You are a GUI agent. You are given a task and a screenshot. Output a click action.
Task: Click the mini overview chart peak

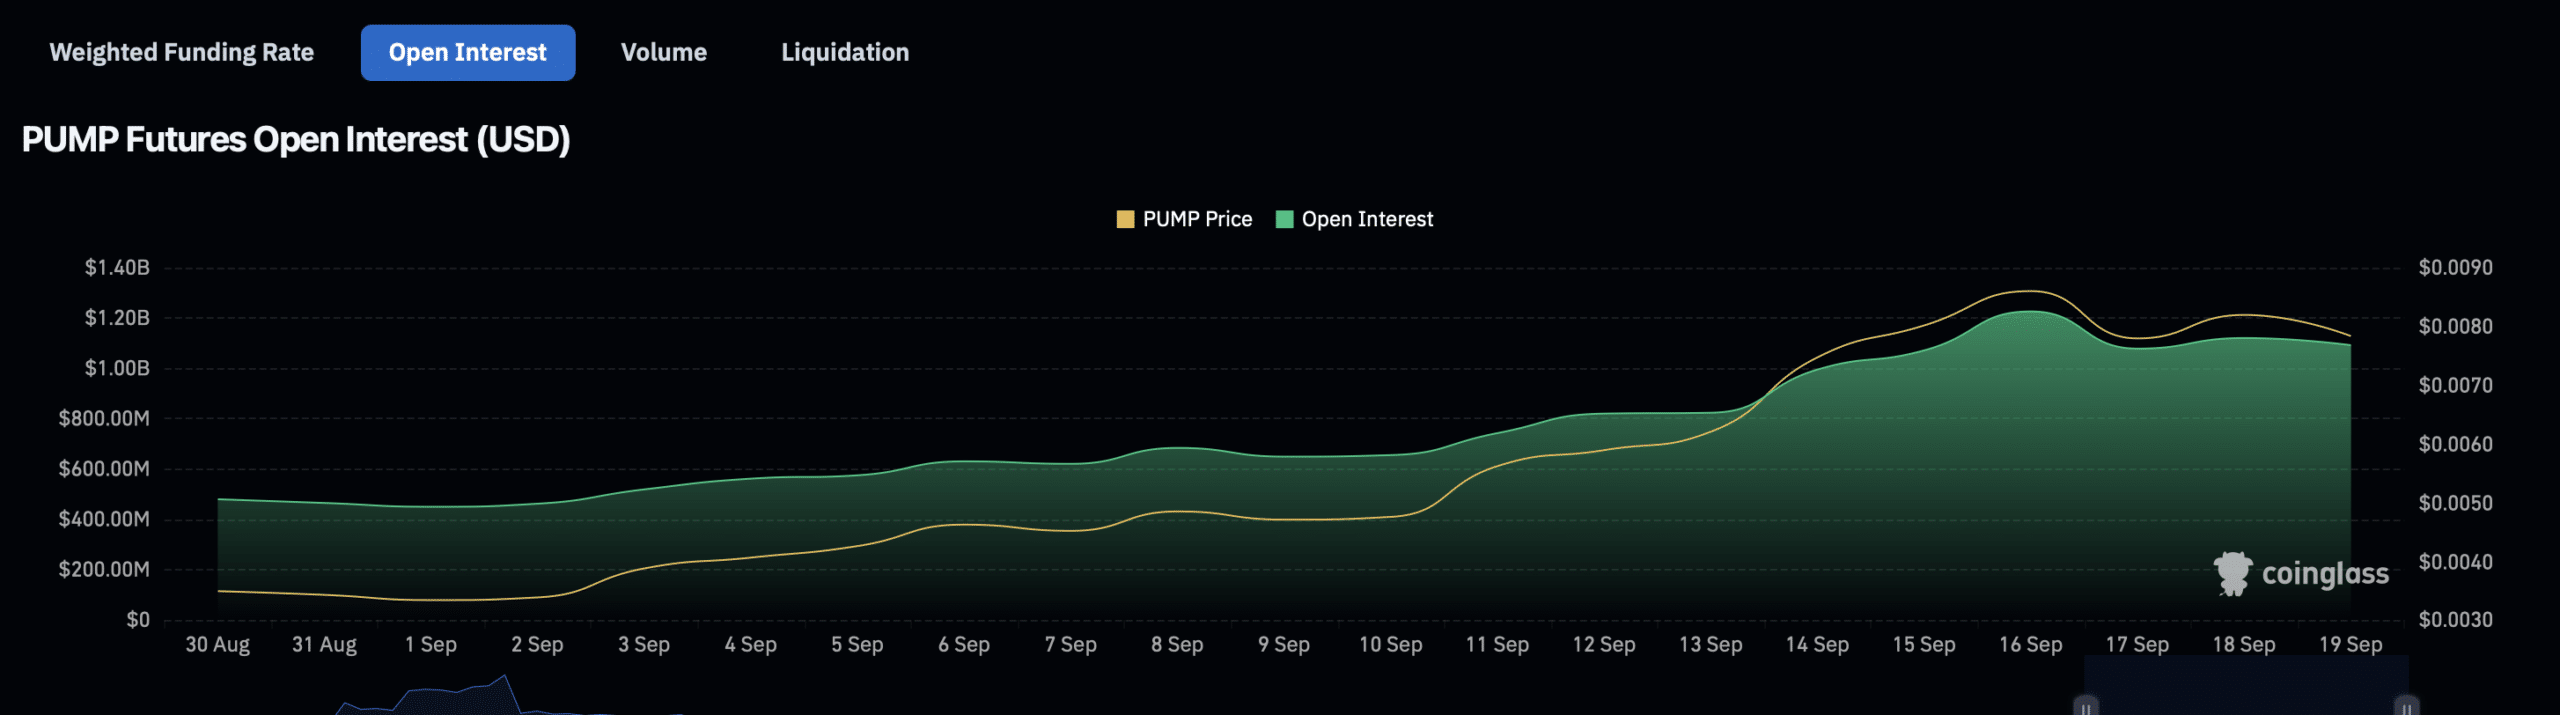point(505,680)
